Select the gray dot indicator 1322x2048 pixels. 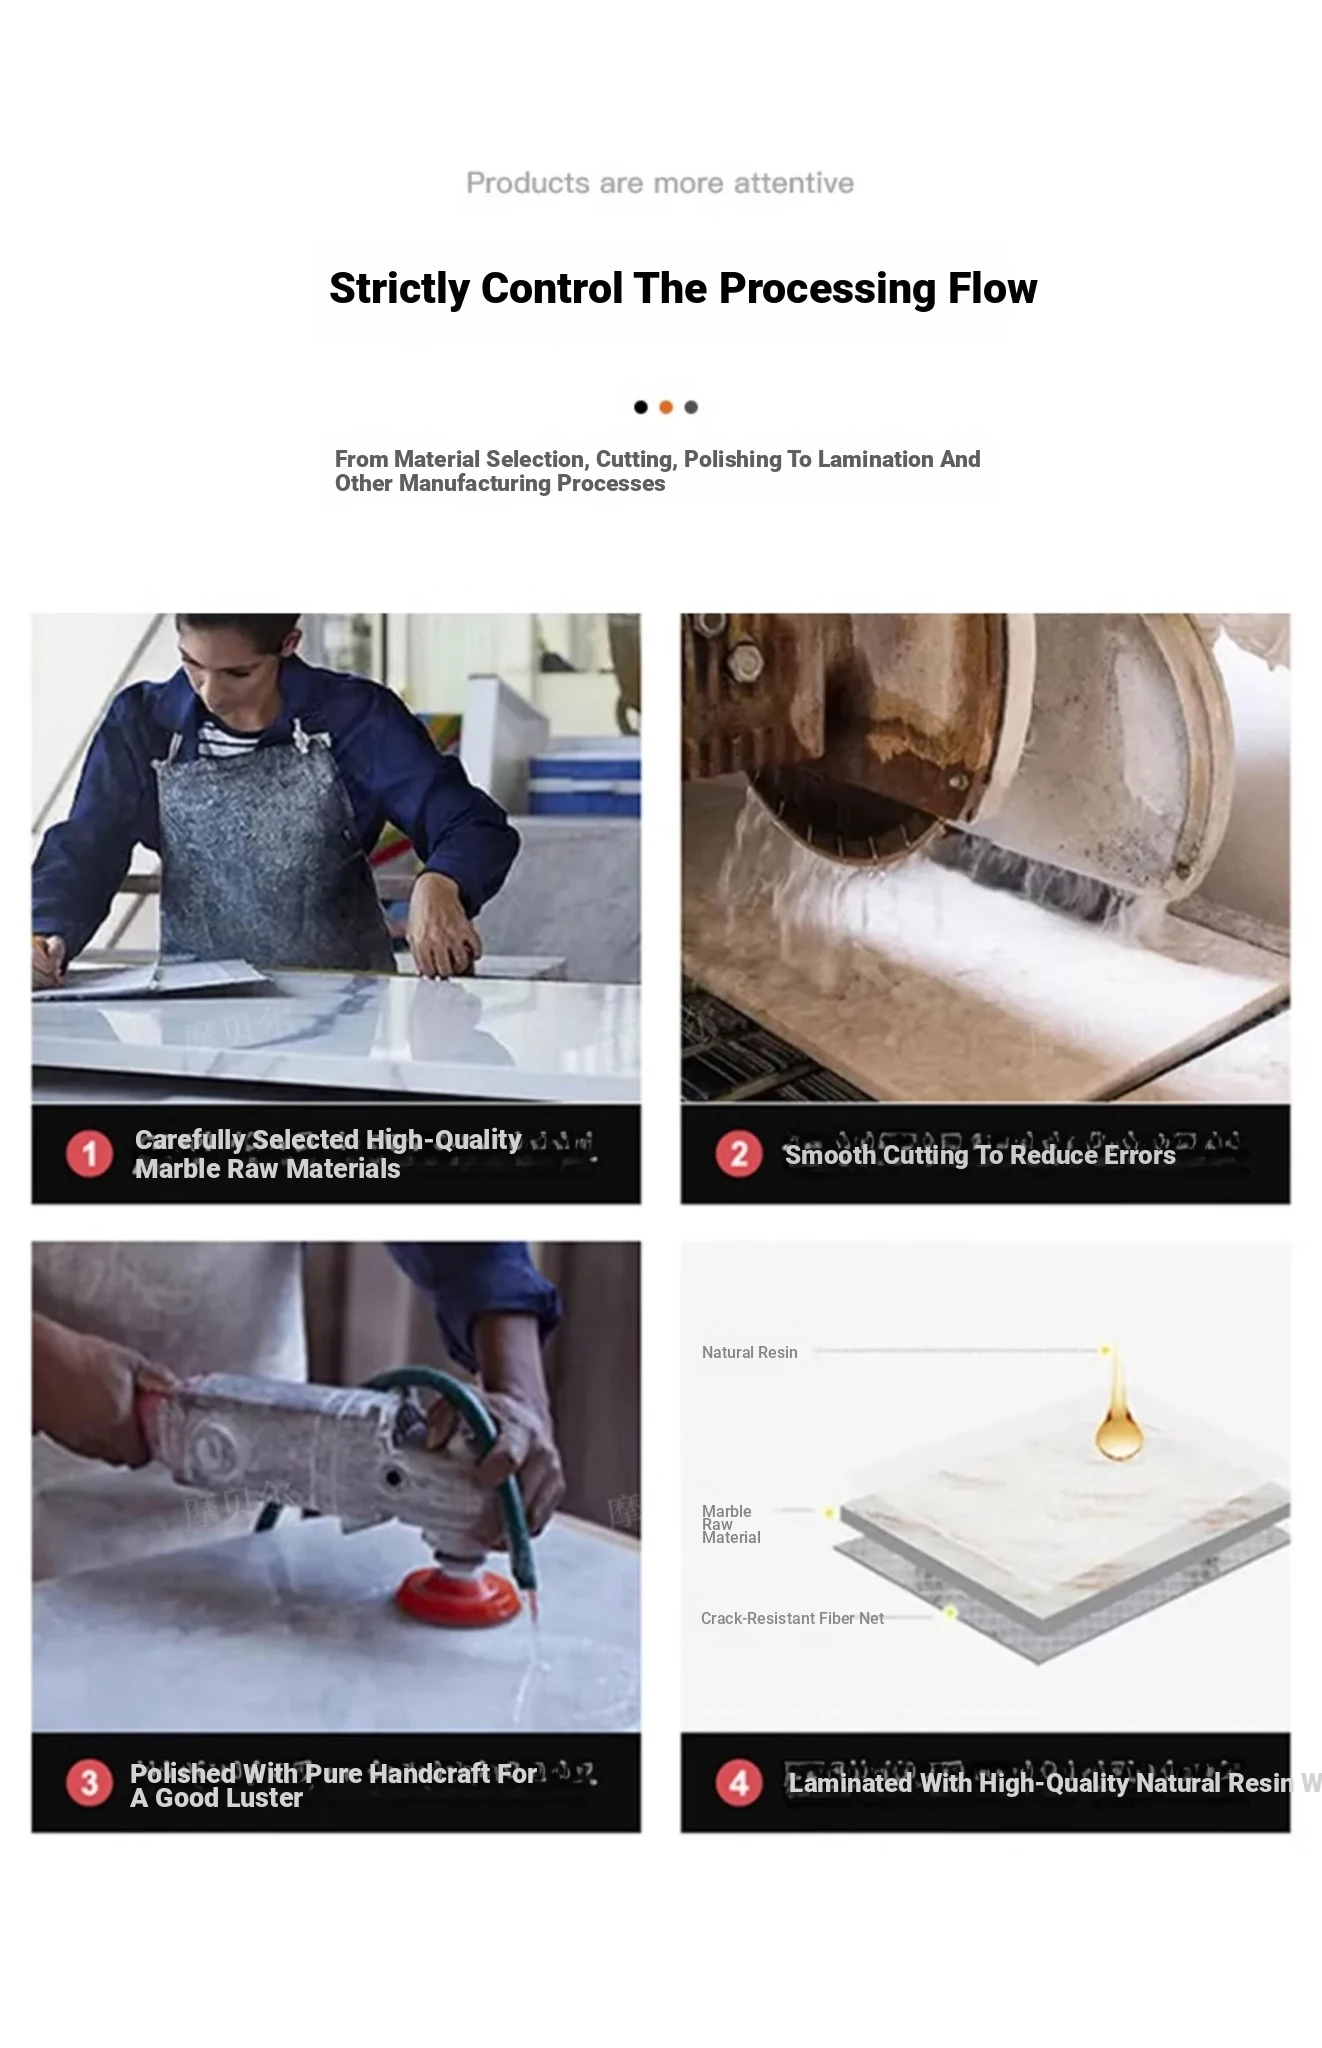[x=691, y=407]
